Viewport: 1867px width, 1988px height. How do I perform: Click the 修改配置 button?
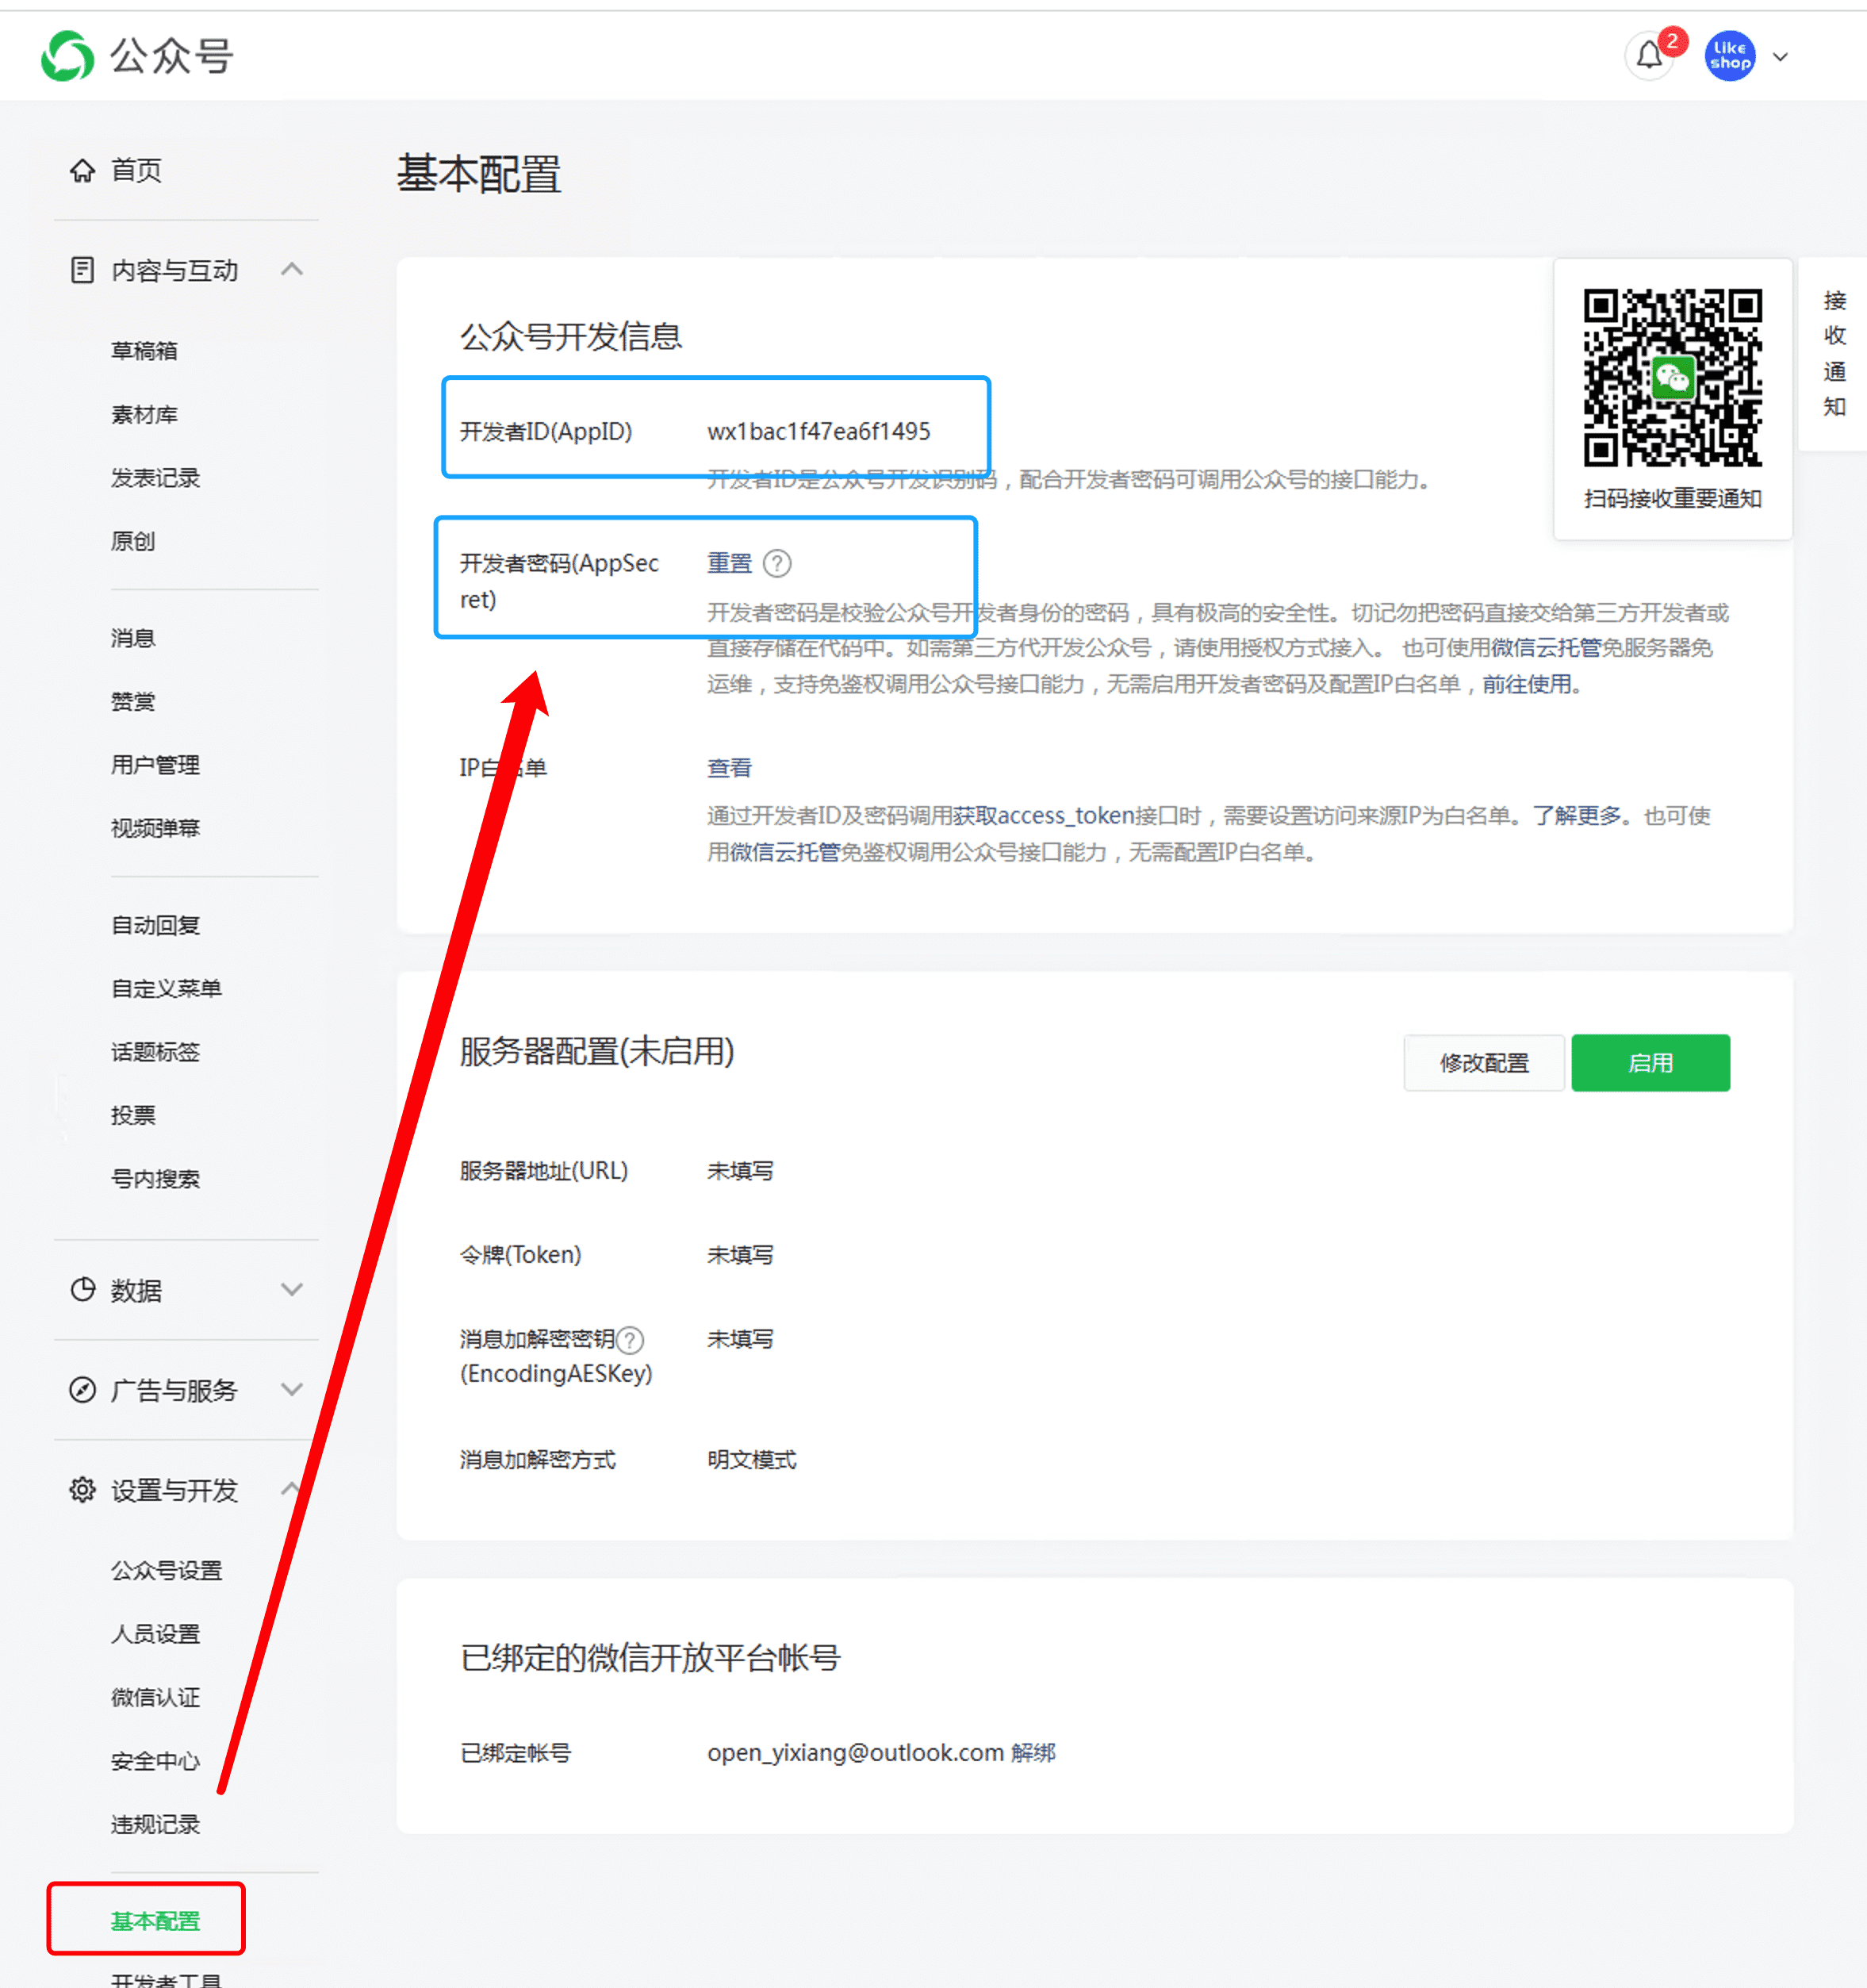click(x=1484, y=1063)
